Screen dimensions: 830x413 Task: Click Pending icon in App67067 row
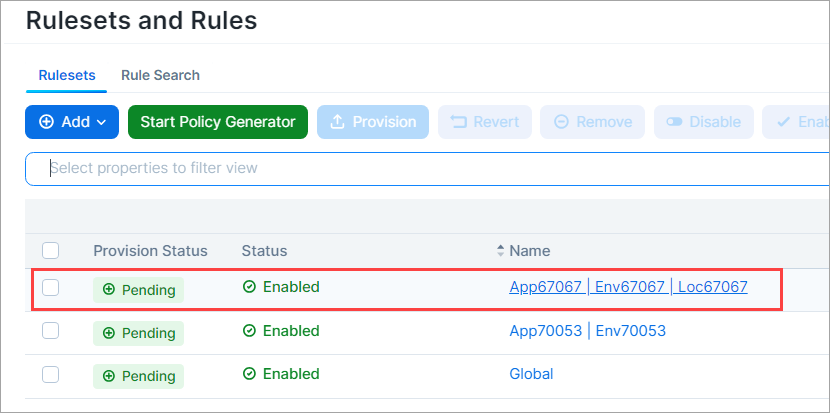coord(109,290)
